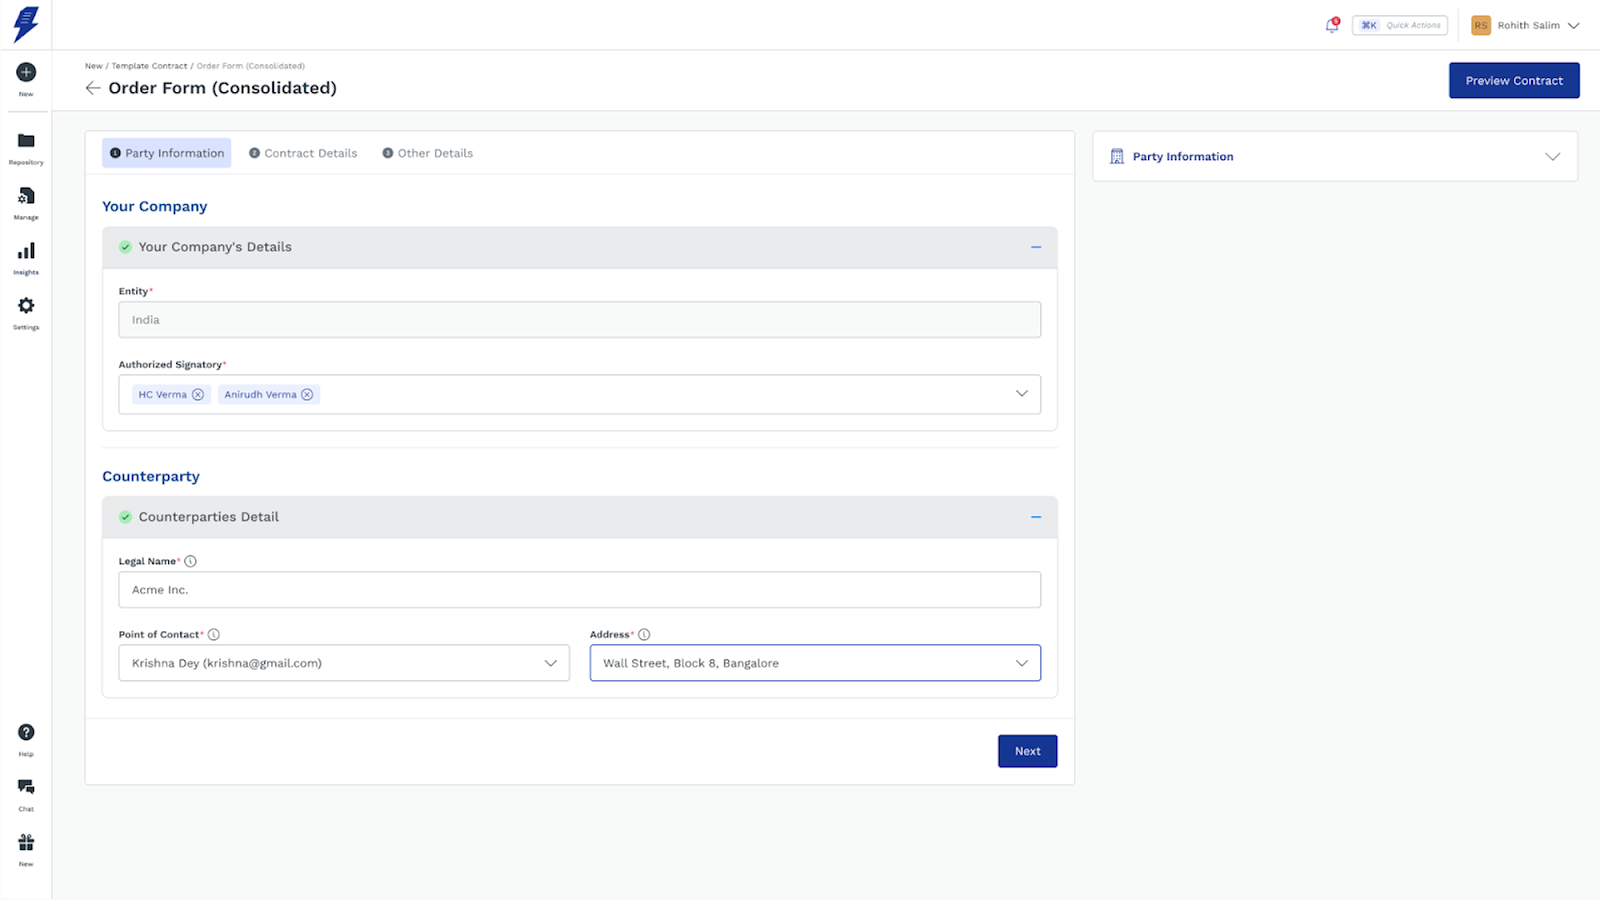This screenshot has width=1600, height=900.
Task: Click the New plus icon in sidebar
Action: click(26, 73)
